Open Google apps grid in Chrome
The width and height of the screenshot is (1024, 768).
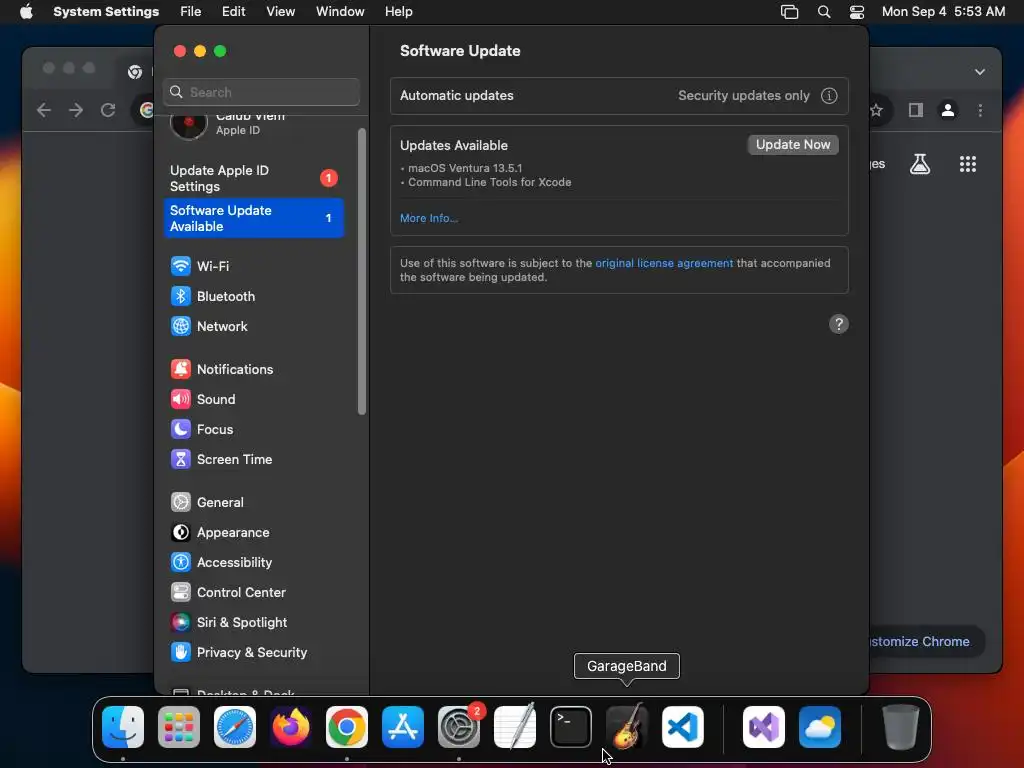pyautogui.click(x=968, y=164)
